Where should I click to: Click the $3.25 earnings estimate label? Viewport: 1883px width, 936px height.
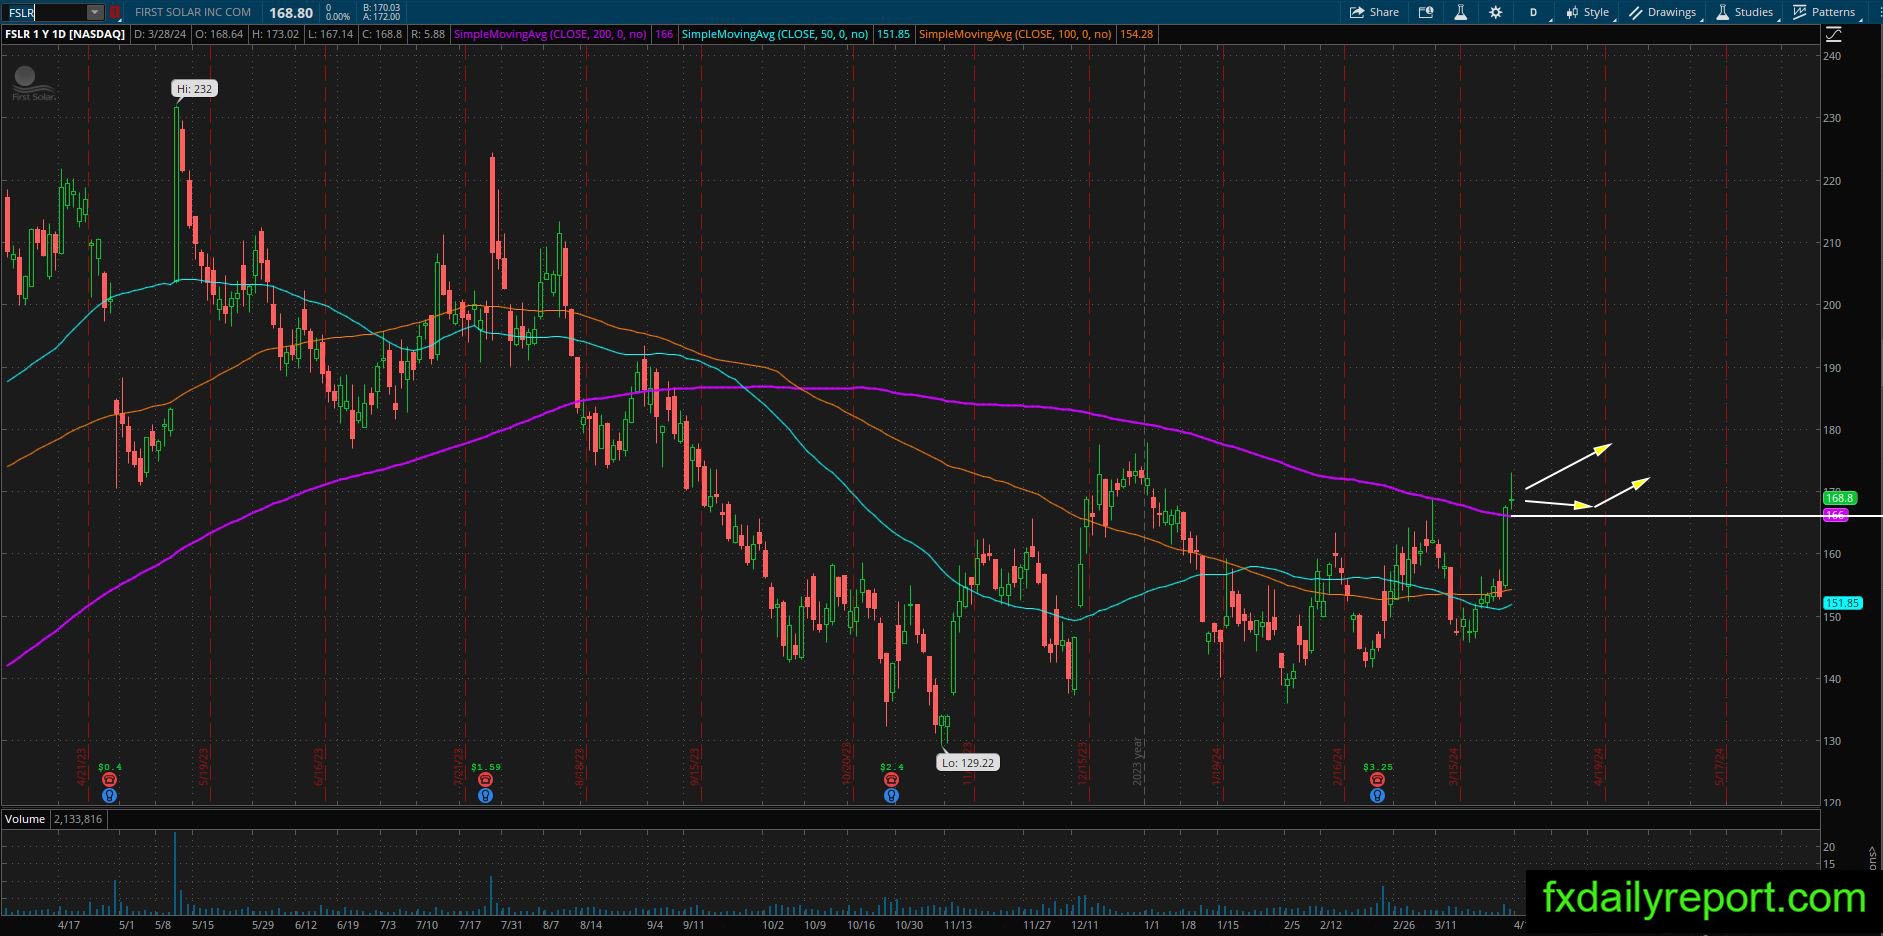pos(1377,767)
